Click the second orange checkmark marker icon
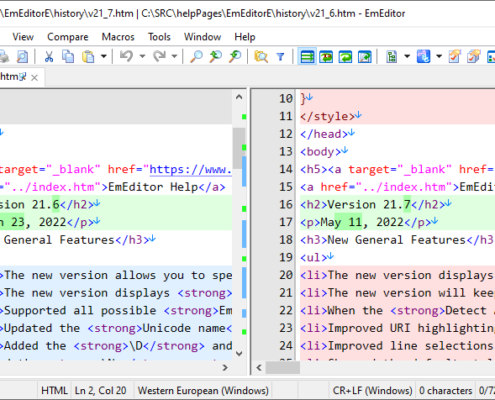Screen dimensions: 495x400 [474, 56]
